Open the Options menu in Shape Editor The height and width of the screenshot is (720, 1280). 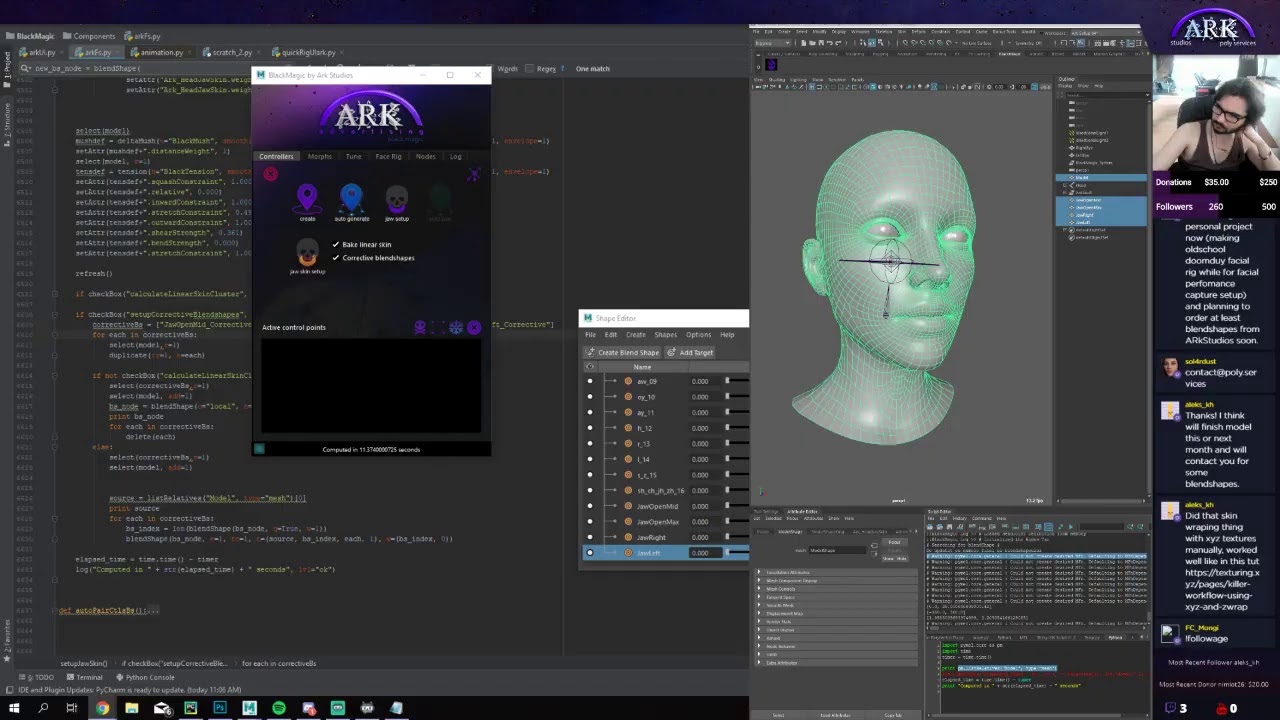[x=698, y=335]
